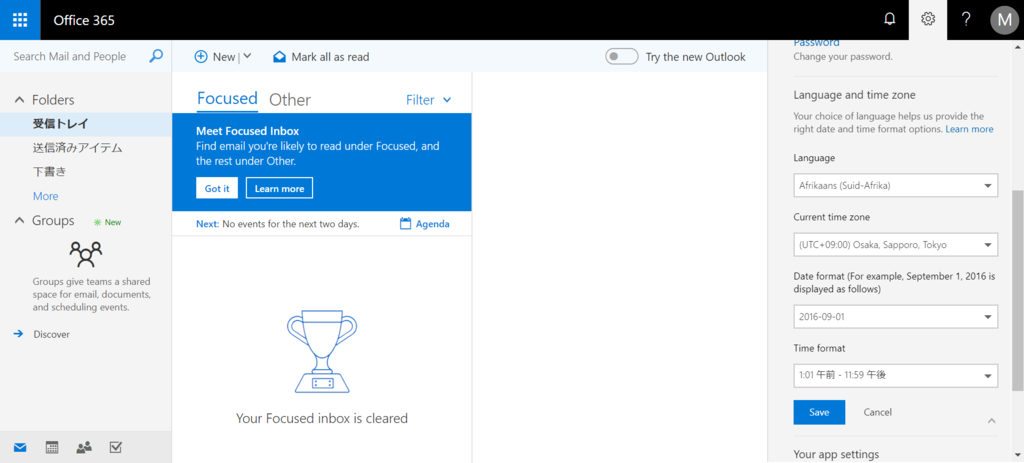
Task: Click the scrollbar up arrow in settings pane
Action: click(1017, 46)
